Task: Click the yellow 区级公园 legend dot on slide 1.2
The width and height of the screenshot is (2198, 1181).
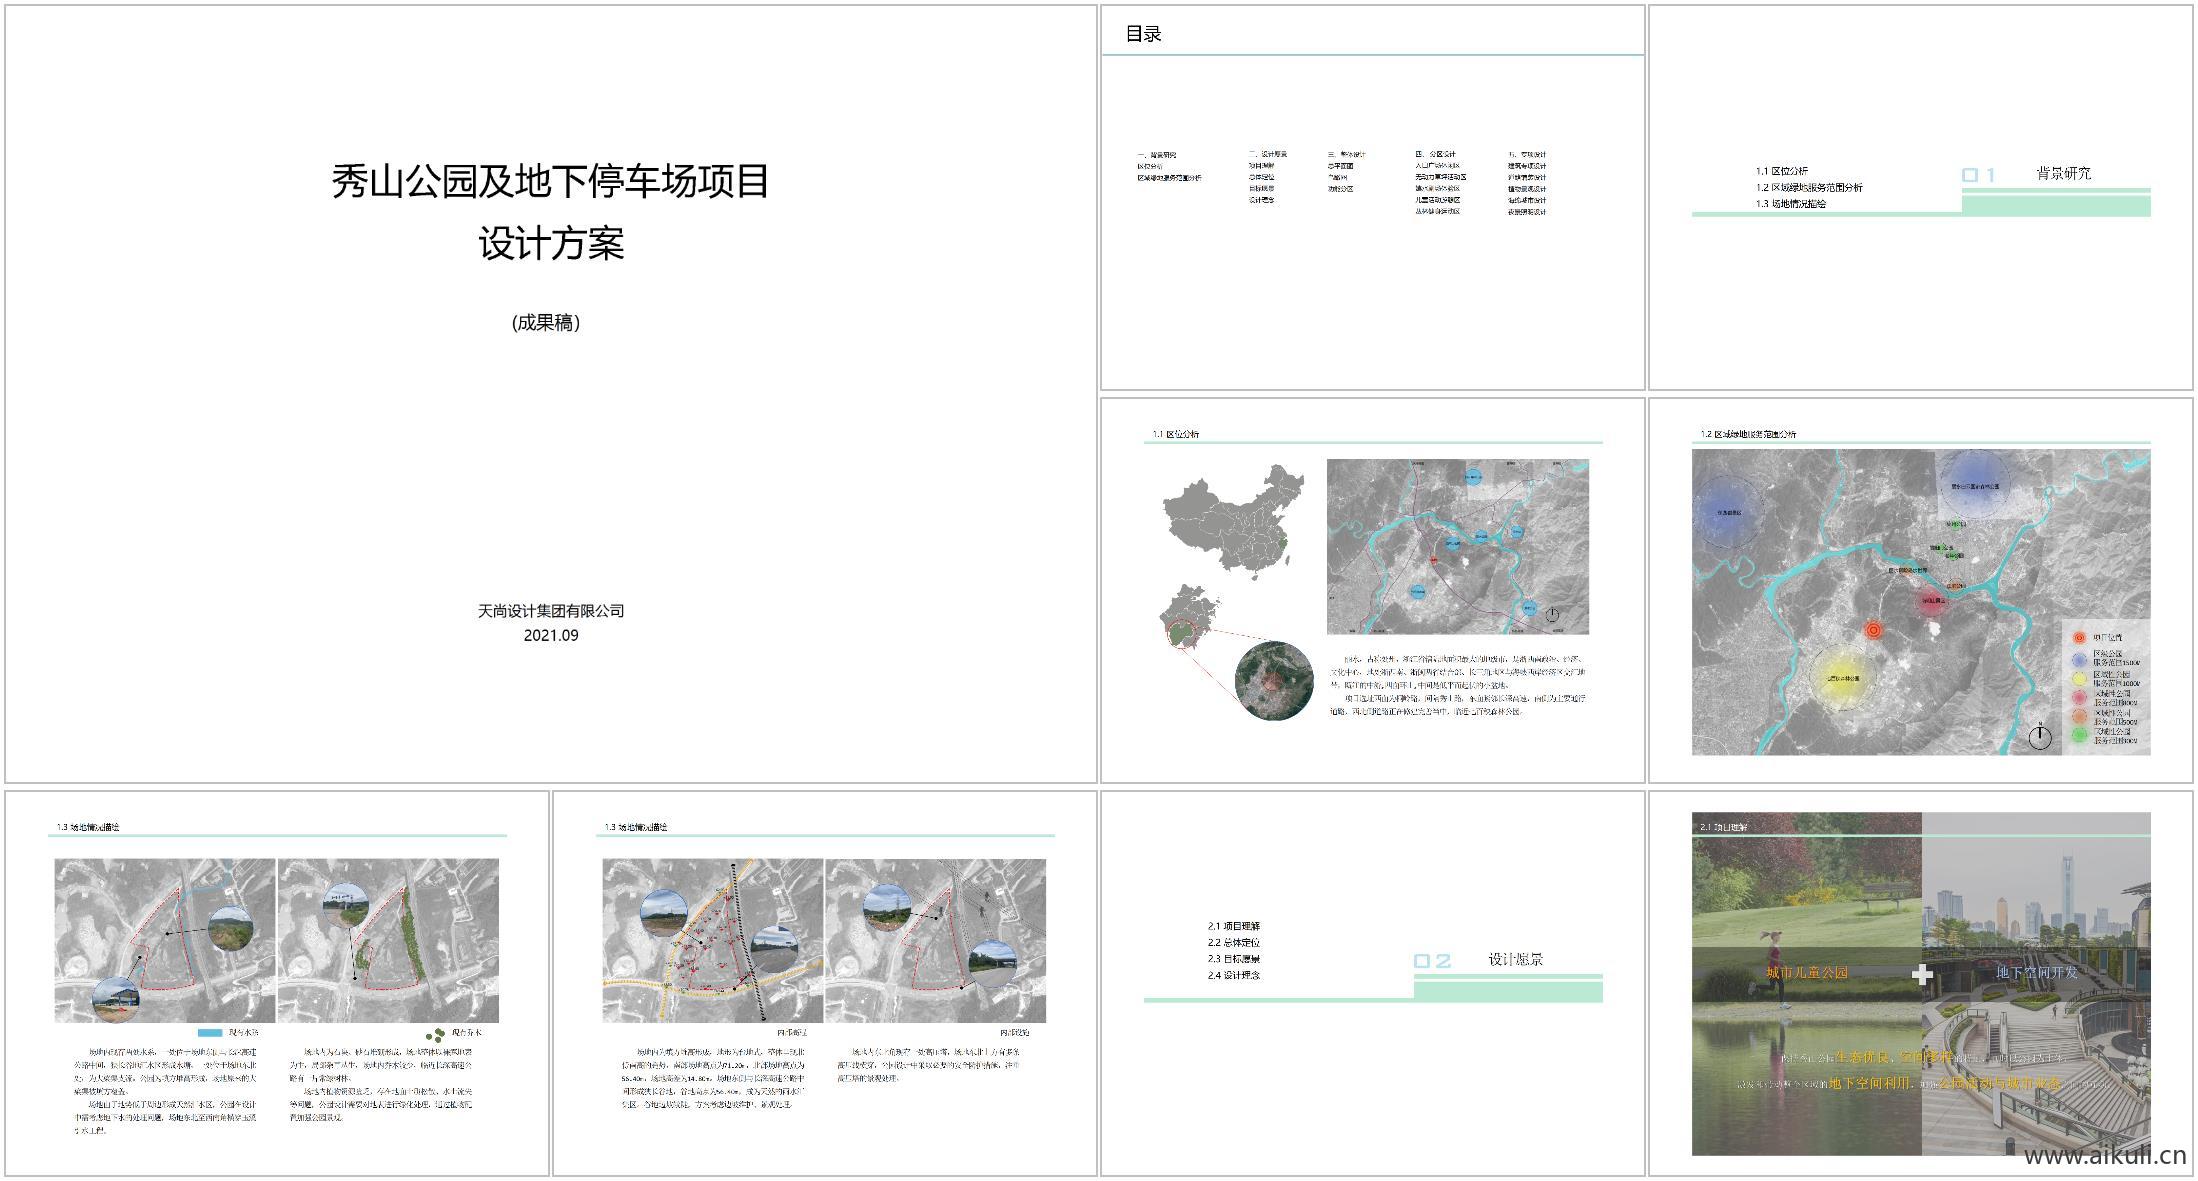Action: 2078,678
